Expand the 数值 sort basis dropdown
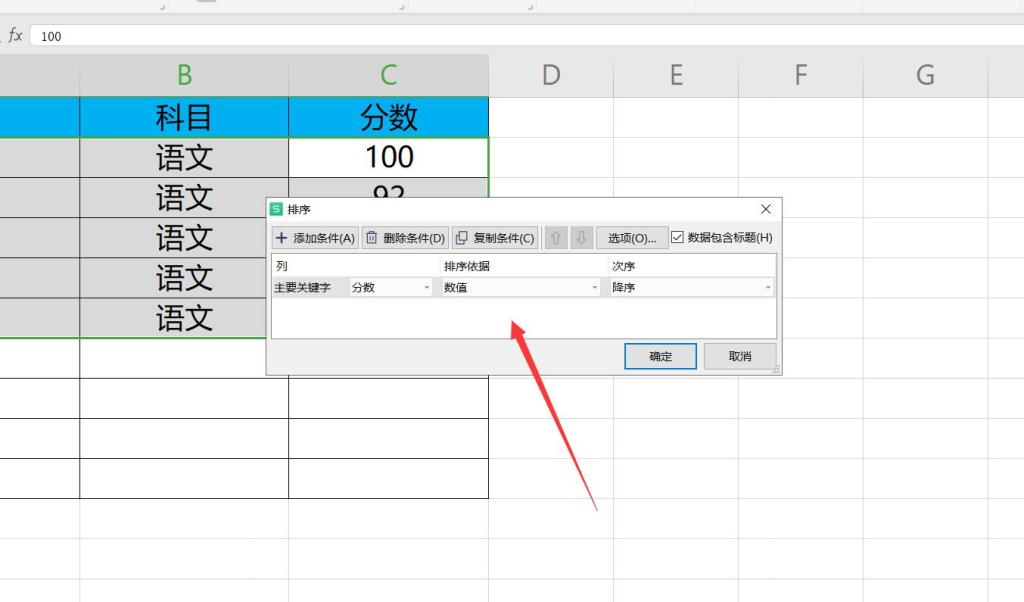 coord(521,287)
